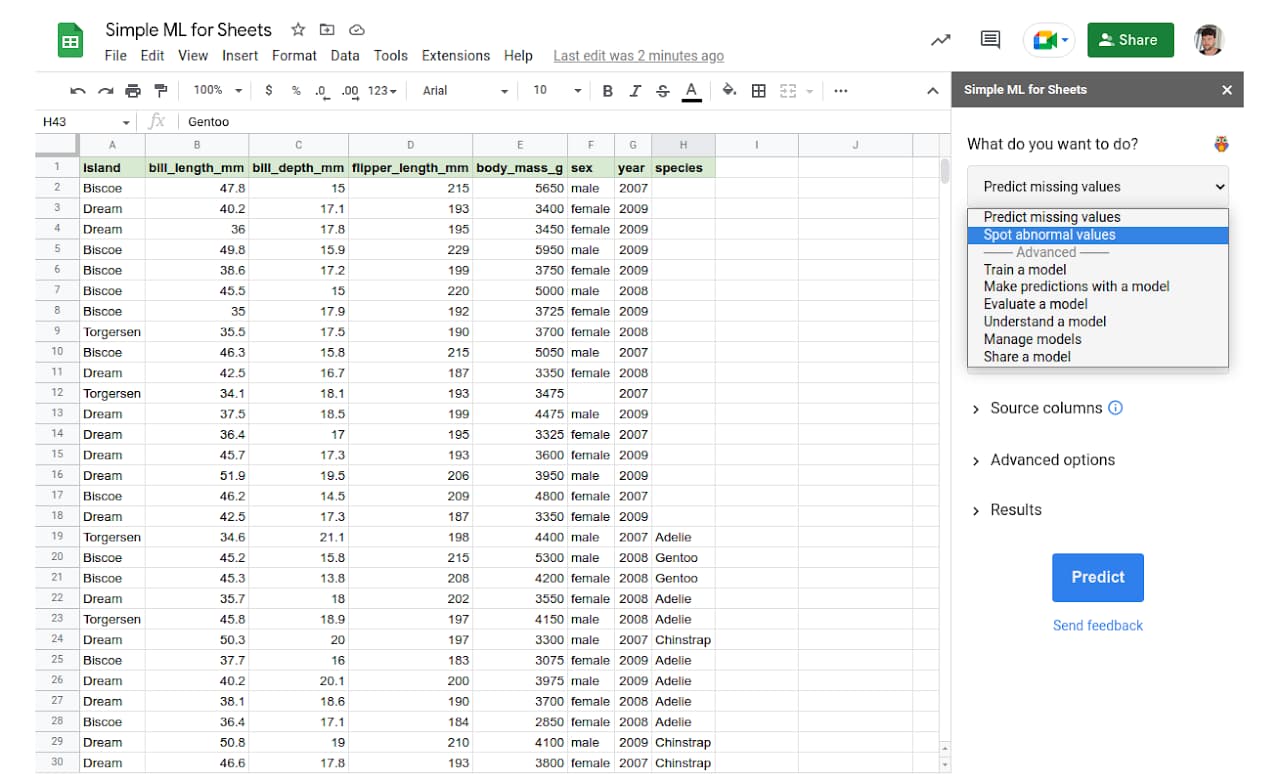Toggle bold formatting
Viewport: 1280px width, 782px height.
coord(607,90)
